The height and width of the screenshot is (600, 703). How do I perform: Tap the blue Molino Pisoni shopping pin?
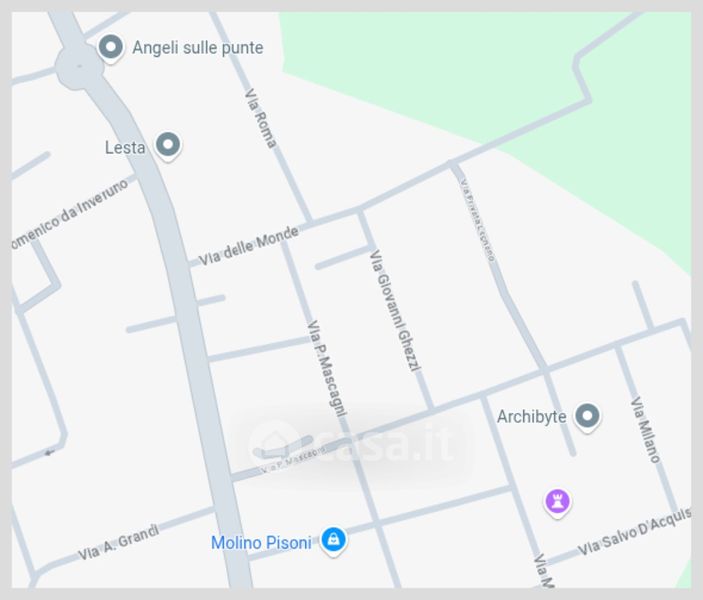334,541
